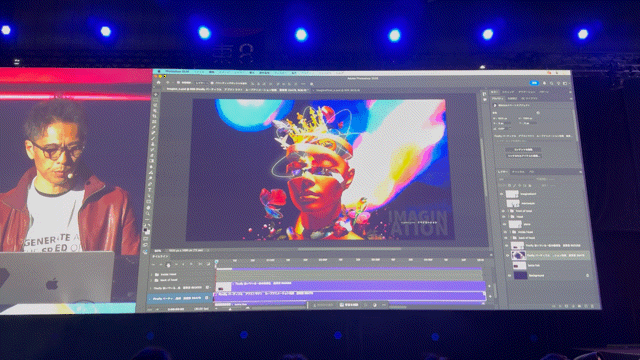Expand the 'back of head' track in Timeline
640x360 pixels.
tap(152, 280)
